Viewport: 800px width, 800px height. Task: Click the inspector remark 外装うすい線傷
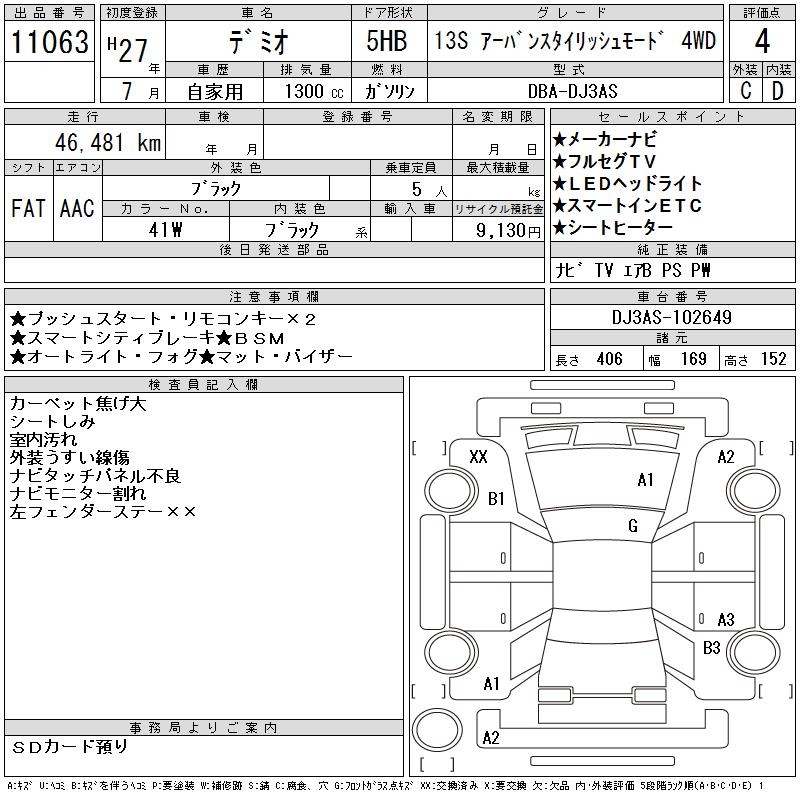tap(69, 458)
